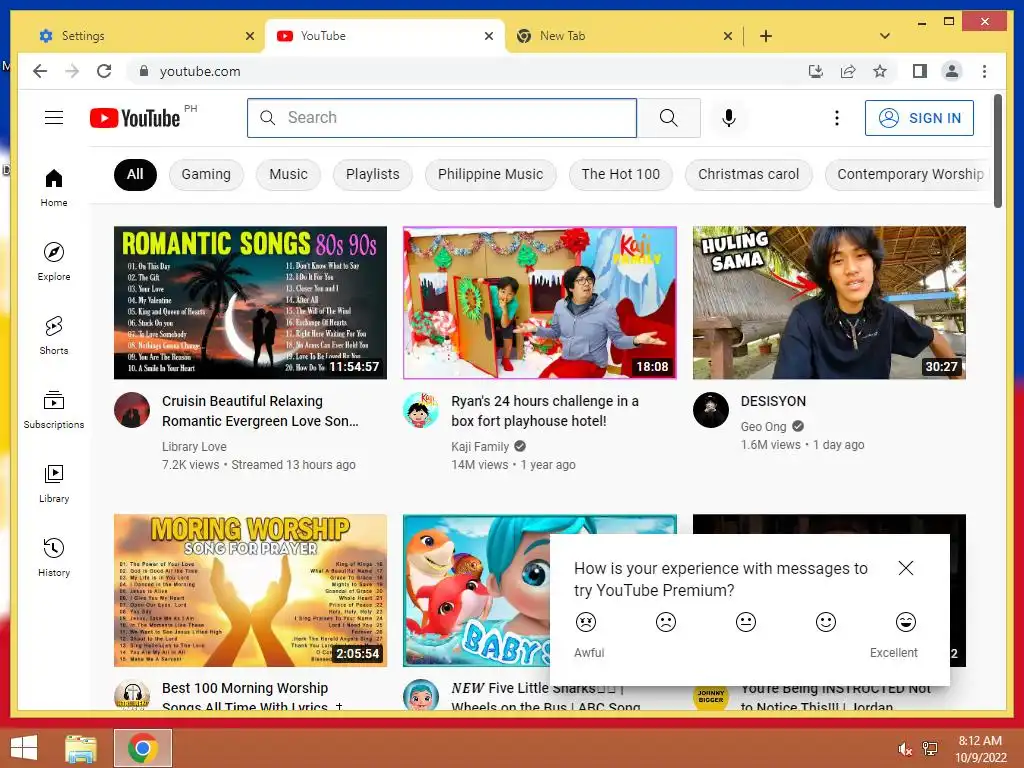This screenshot has height=768, width=1024.
Task: Click the search magnifier button
Action: coord(668,118)
